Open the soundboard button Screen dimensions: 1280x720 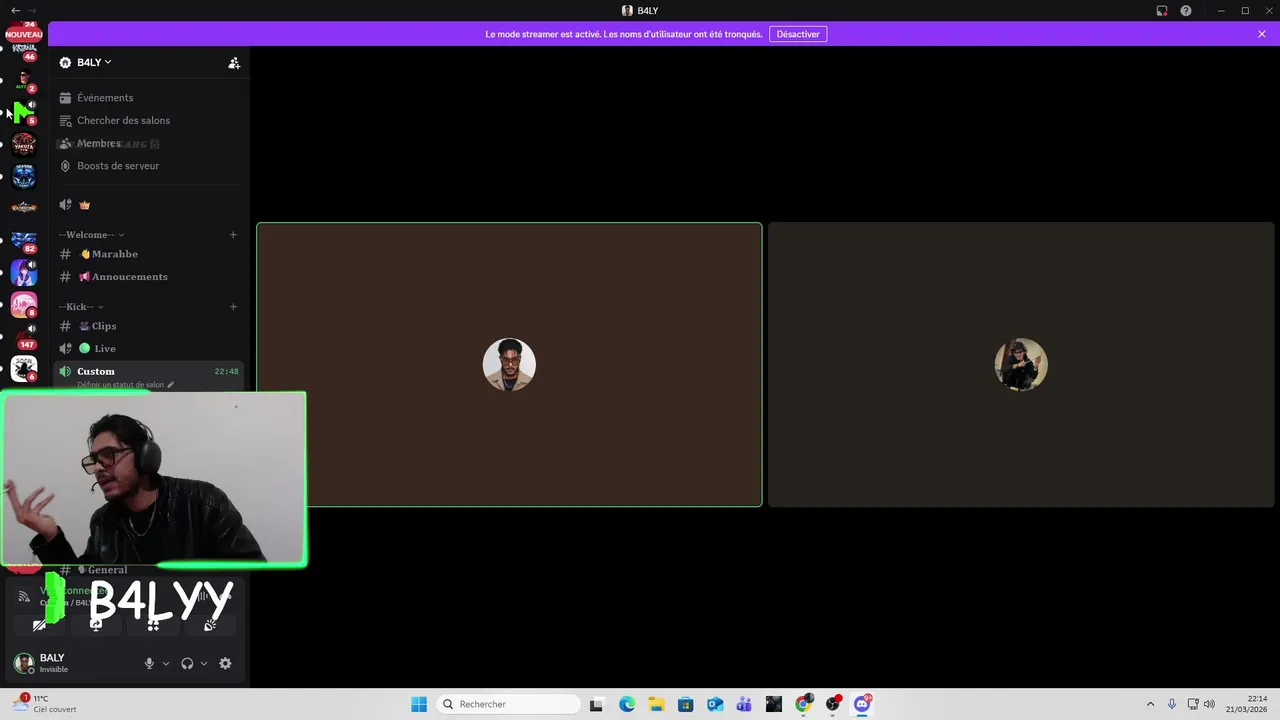(x=210, y=625)
